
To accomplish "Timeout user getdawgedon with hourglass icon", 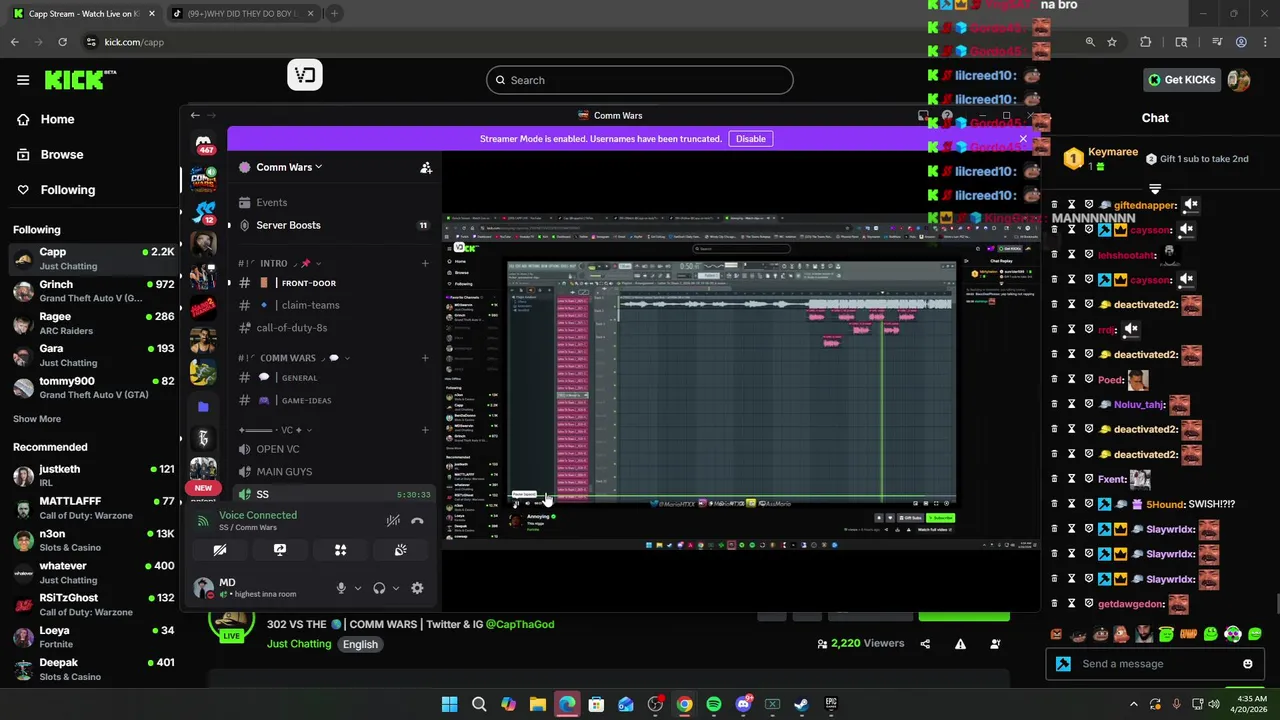I will [1071, 604].
